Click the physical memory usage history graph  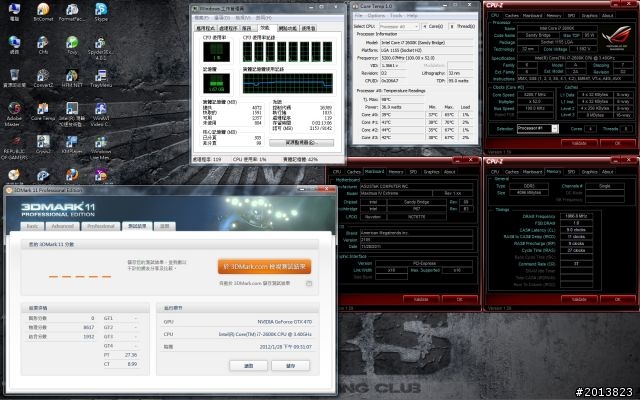pyautogui.click(x=288, y=83)
